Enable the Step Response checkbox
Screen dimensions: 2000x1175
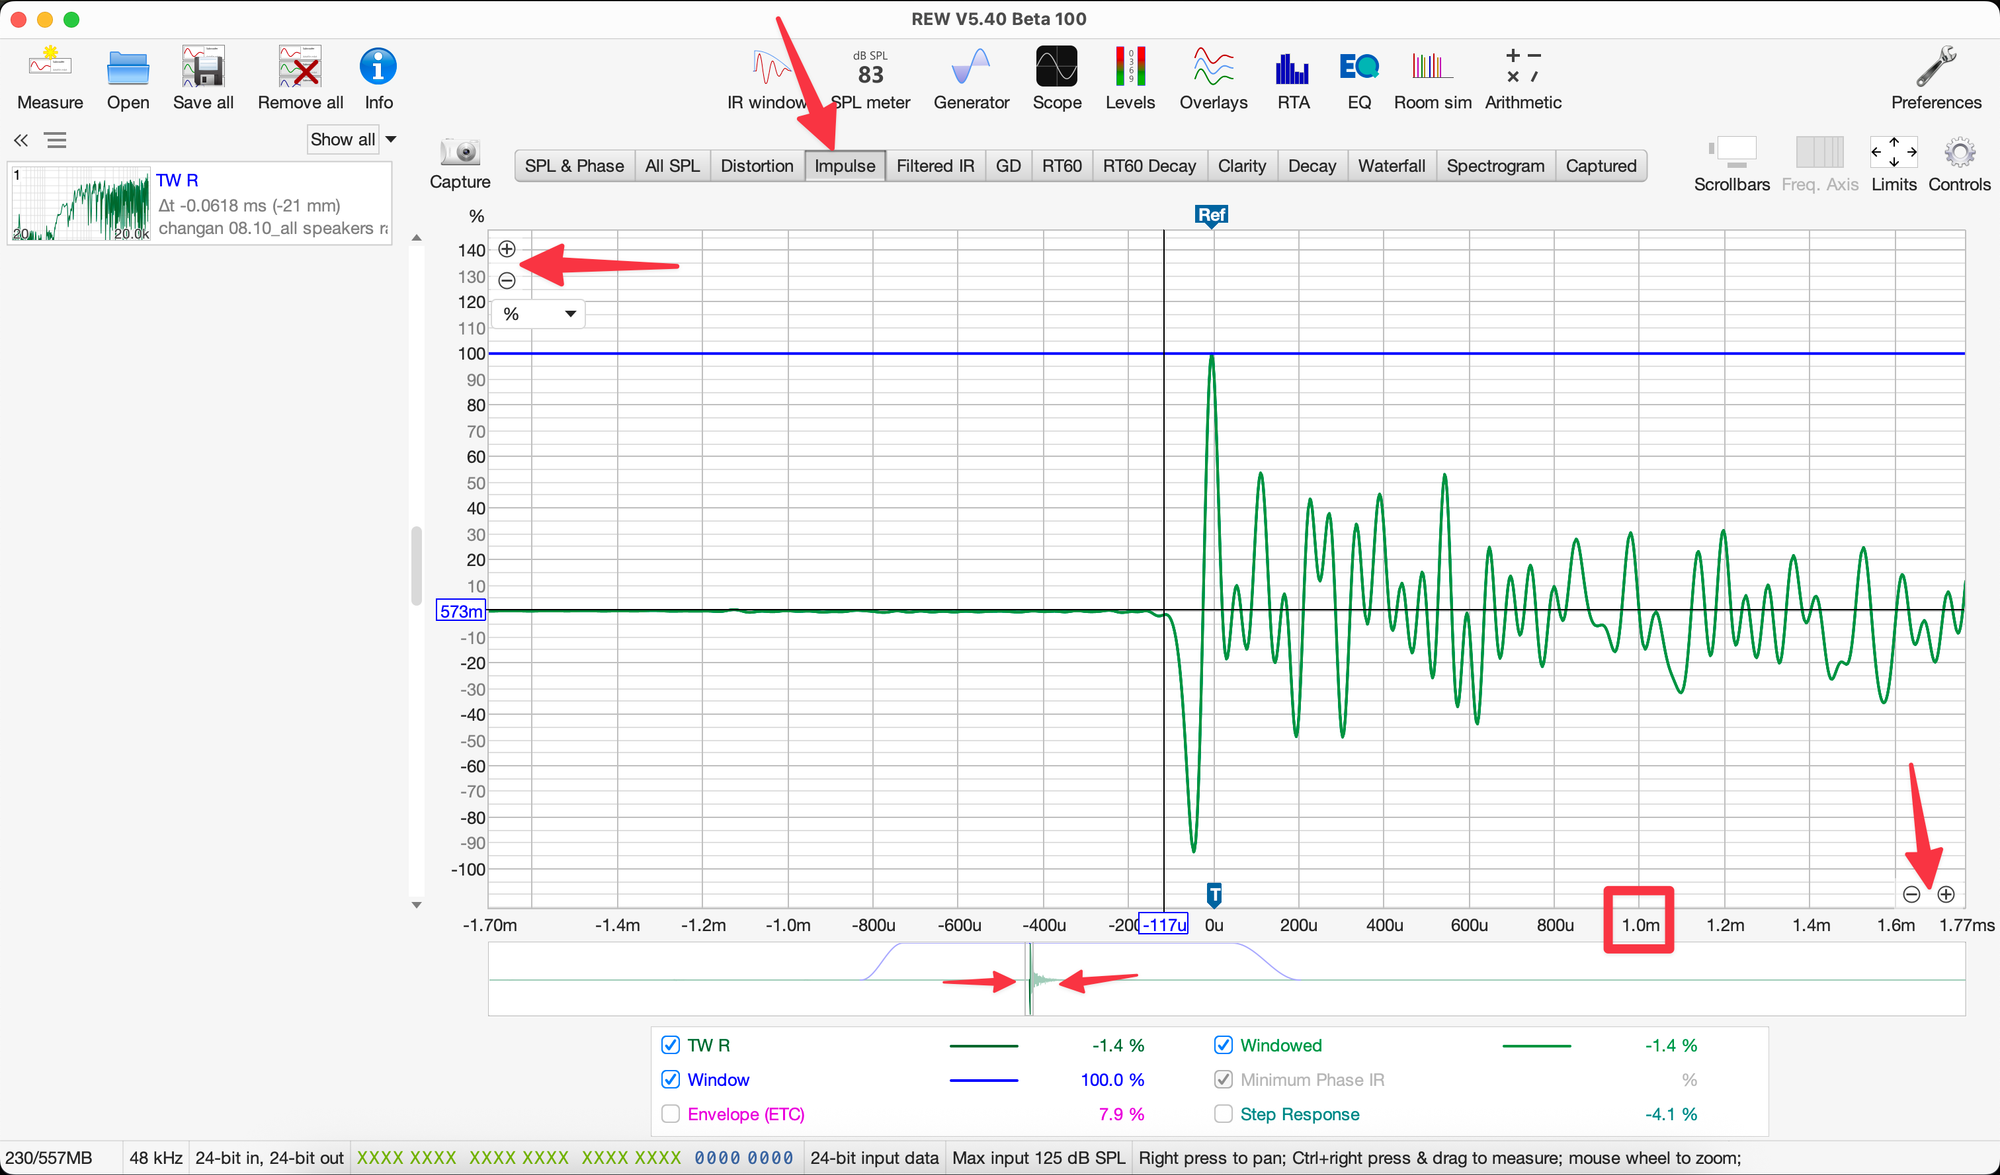[x=1223, y=1114]
